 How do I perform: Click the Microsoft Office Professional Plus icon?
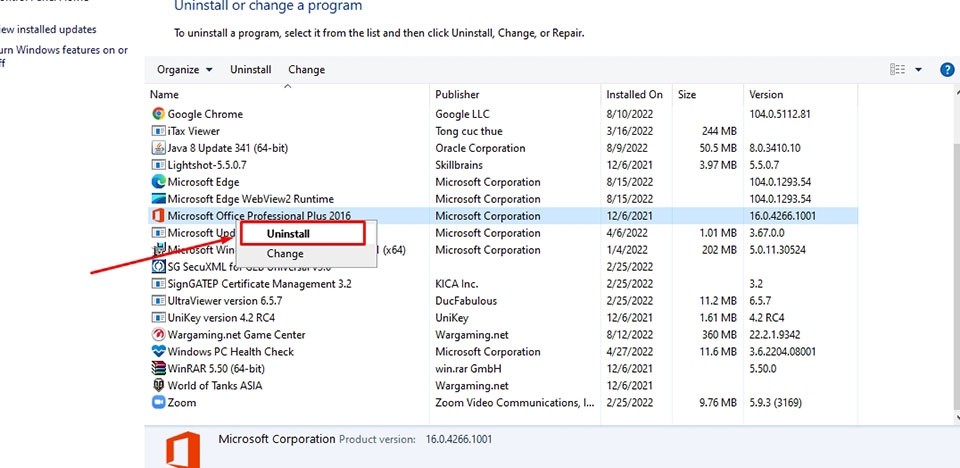(158, 216)
